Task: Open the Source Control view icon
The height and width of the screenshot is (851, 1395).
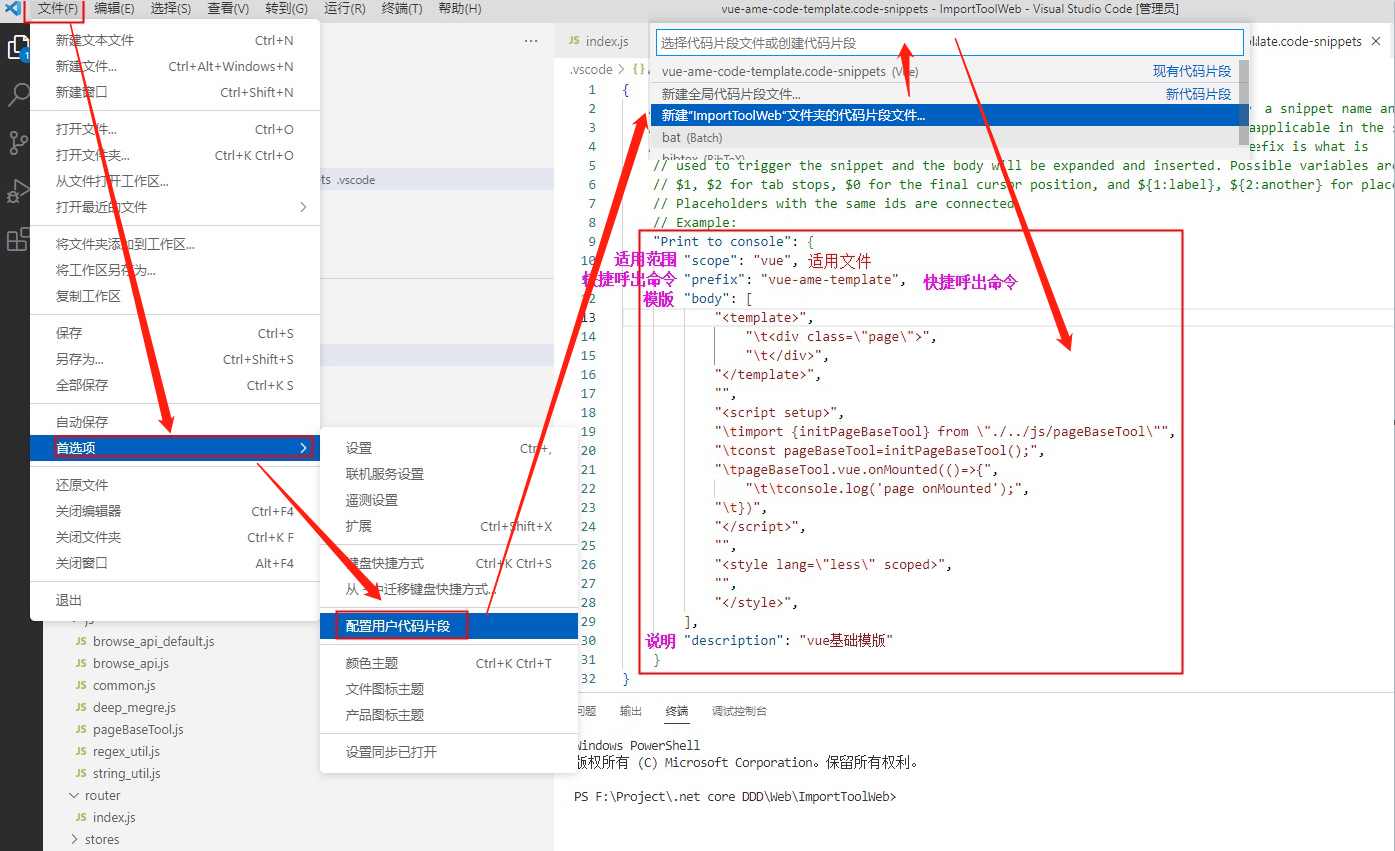Action: [18, 142]
